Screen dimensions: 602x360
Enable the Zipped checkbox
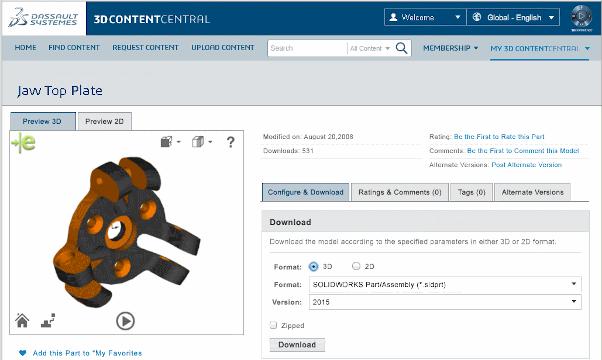(273, 325)
